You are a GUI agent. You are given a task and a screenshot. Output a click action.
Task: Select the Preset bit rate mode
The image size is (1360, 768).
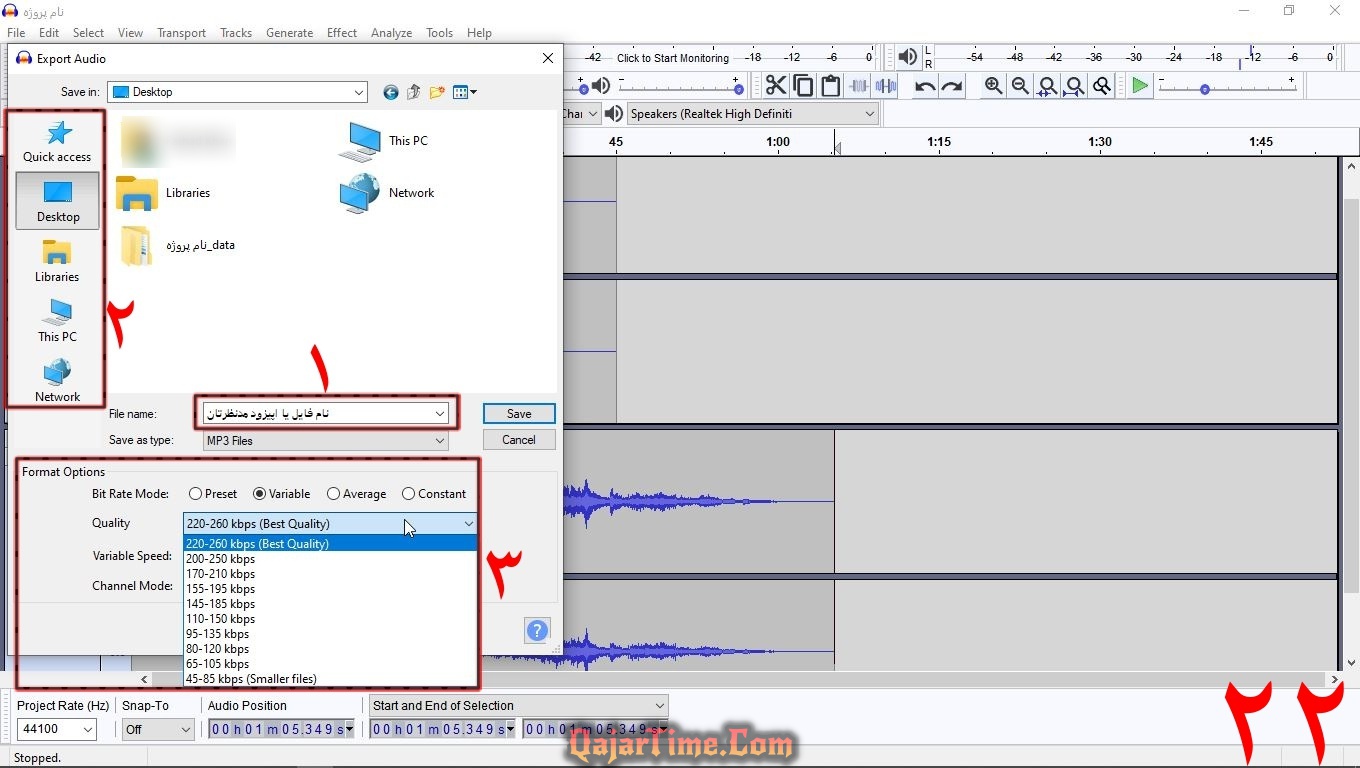tap(196, 494)
